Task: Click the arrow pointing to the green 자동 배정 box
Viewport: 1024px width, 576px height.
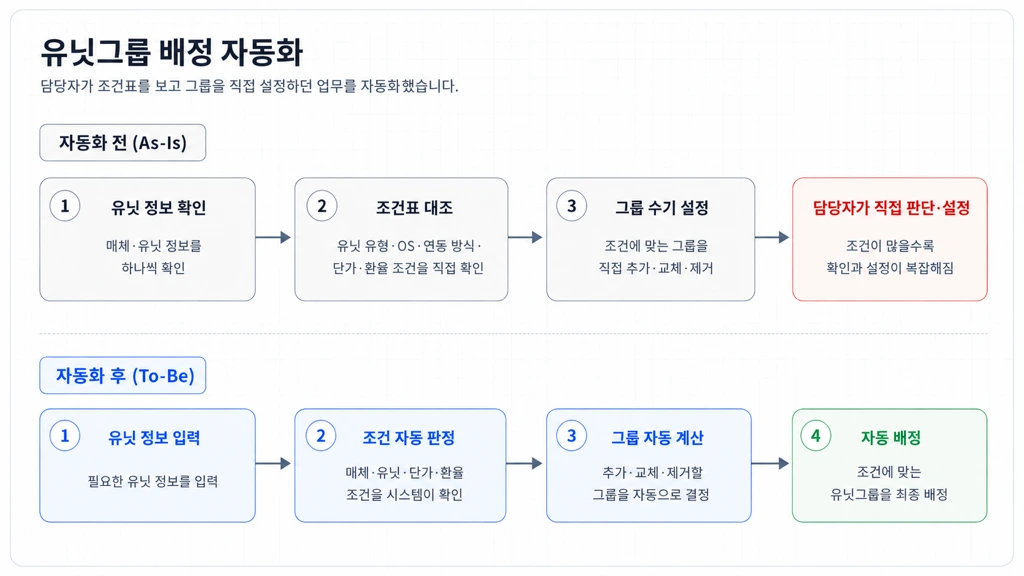Action: (771, 464)
